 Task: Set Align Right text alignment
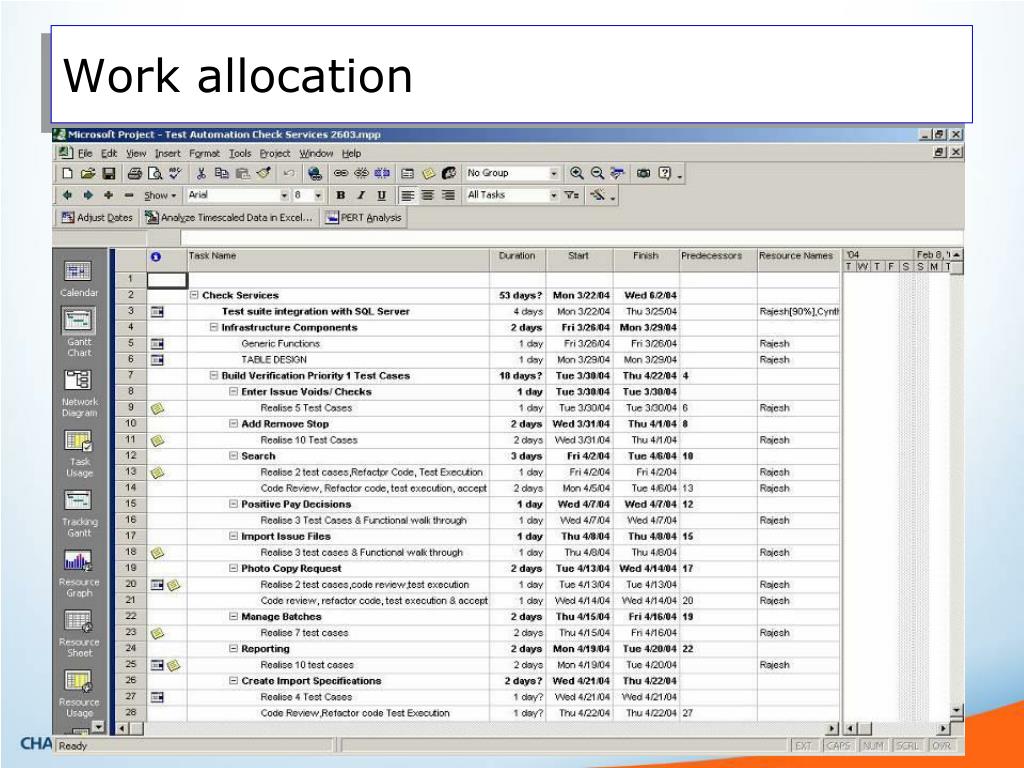(449, 195)
